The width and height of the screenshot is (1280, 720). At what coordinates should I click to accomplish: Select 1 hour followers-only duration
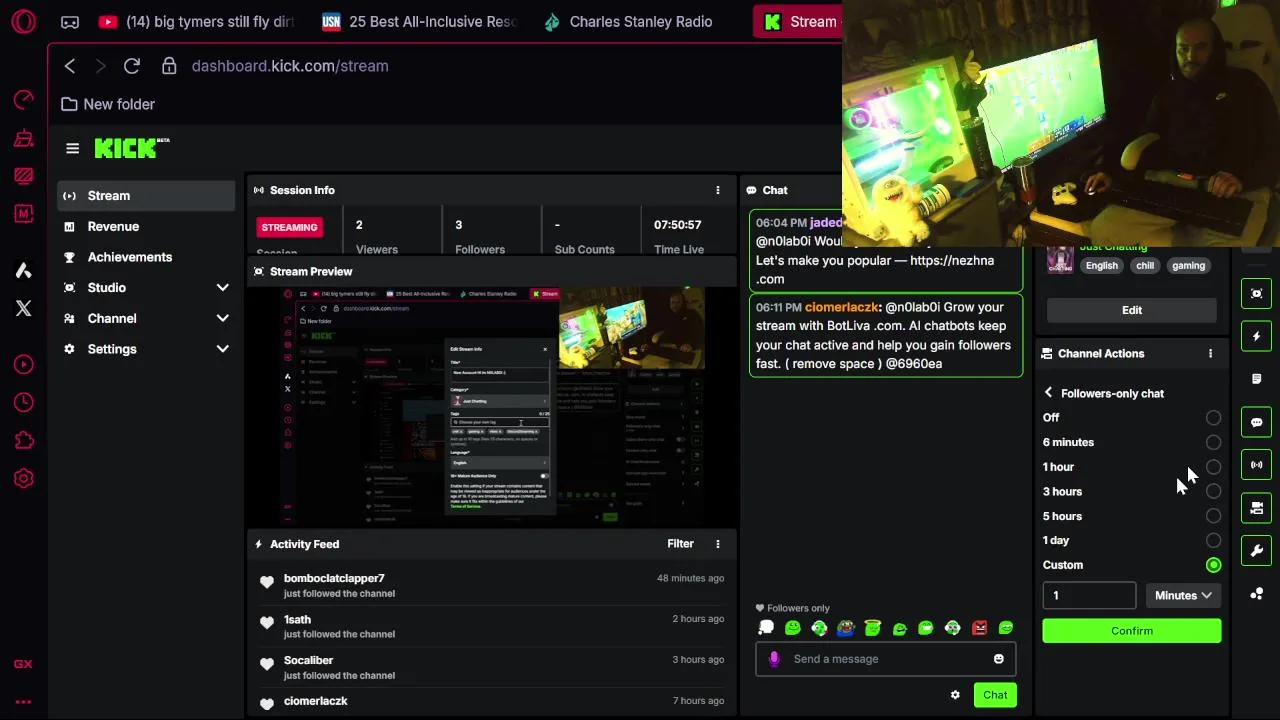[x=1213, y=467]
